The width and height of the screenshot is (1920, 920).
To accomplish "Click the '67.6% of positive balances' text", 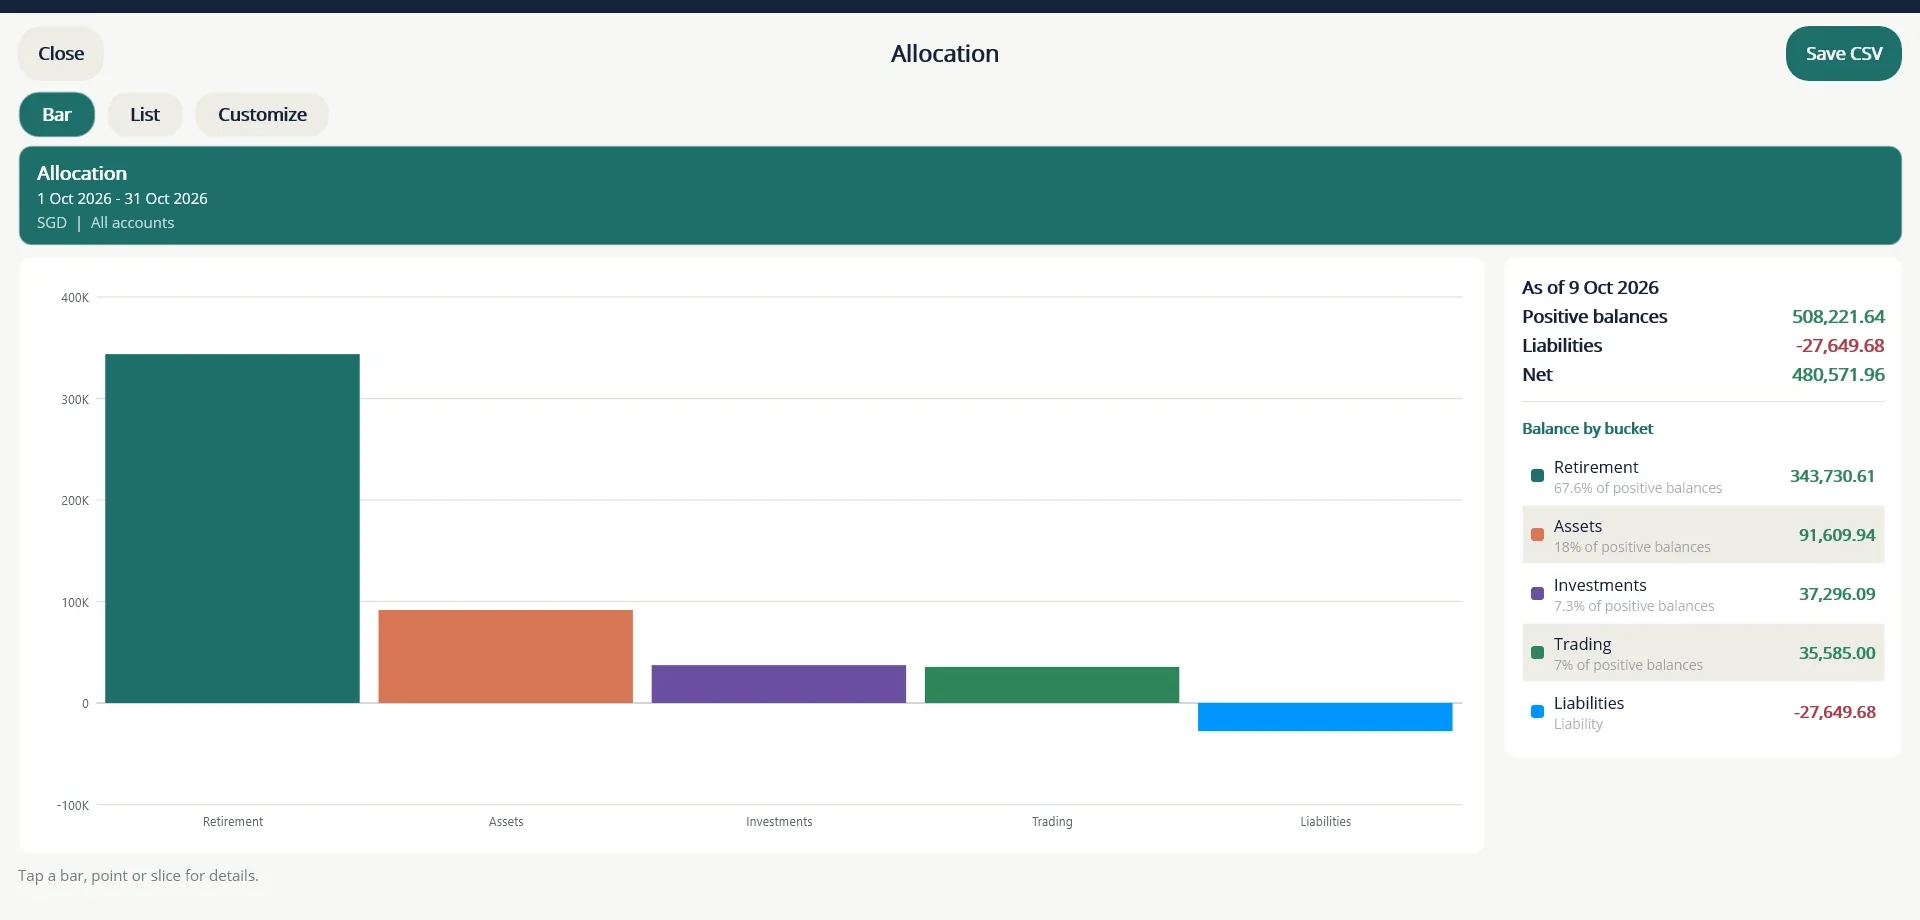I will 1638,488.
